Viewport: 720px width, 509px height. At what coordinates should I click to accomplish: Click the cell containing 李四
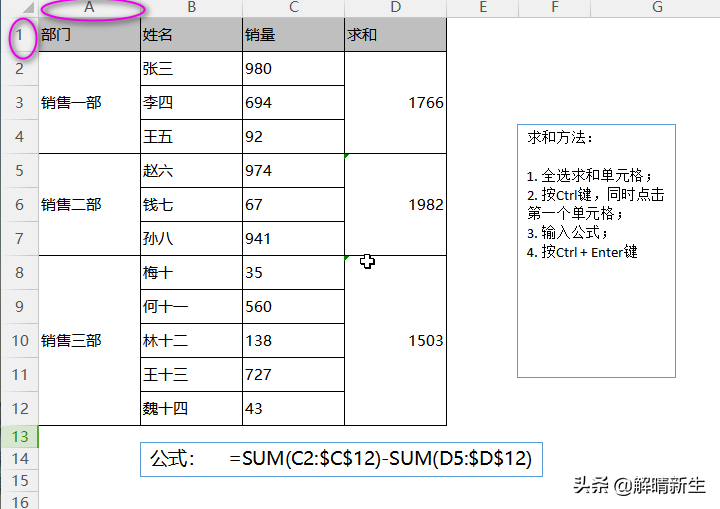click(191, 102)
